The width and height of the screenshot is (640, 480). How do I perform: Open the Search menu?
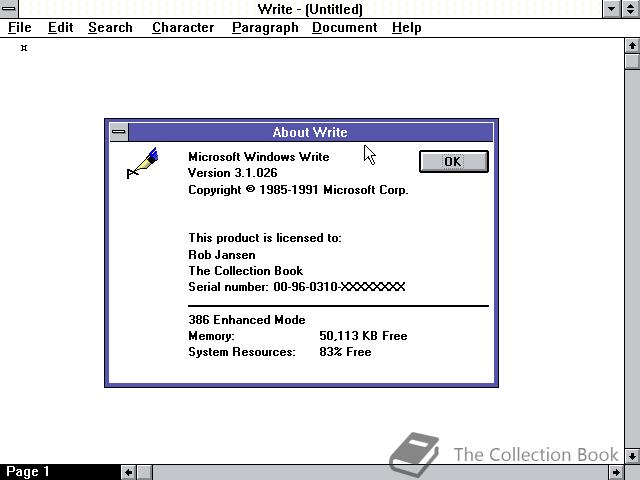(x=110, y=27)
